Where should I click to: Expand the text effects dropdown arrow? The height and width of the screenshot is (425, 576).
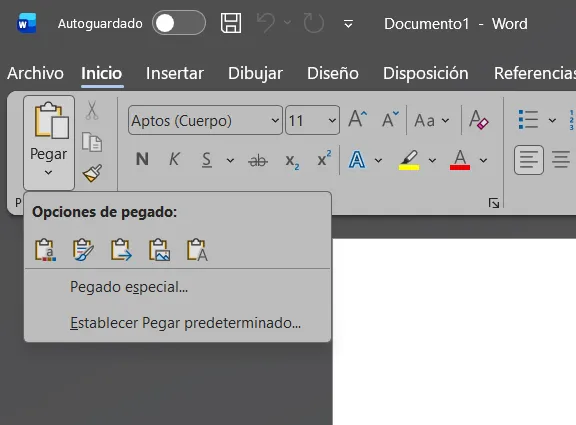point(378,160)
